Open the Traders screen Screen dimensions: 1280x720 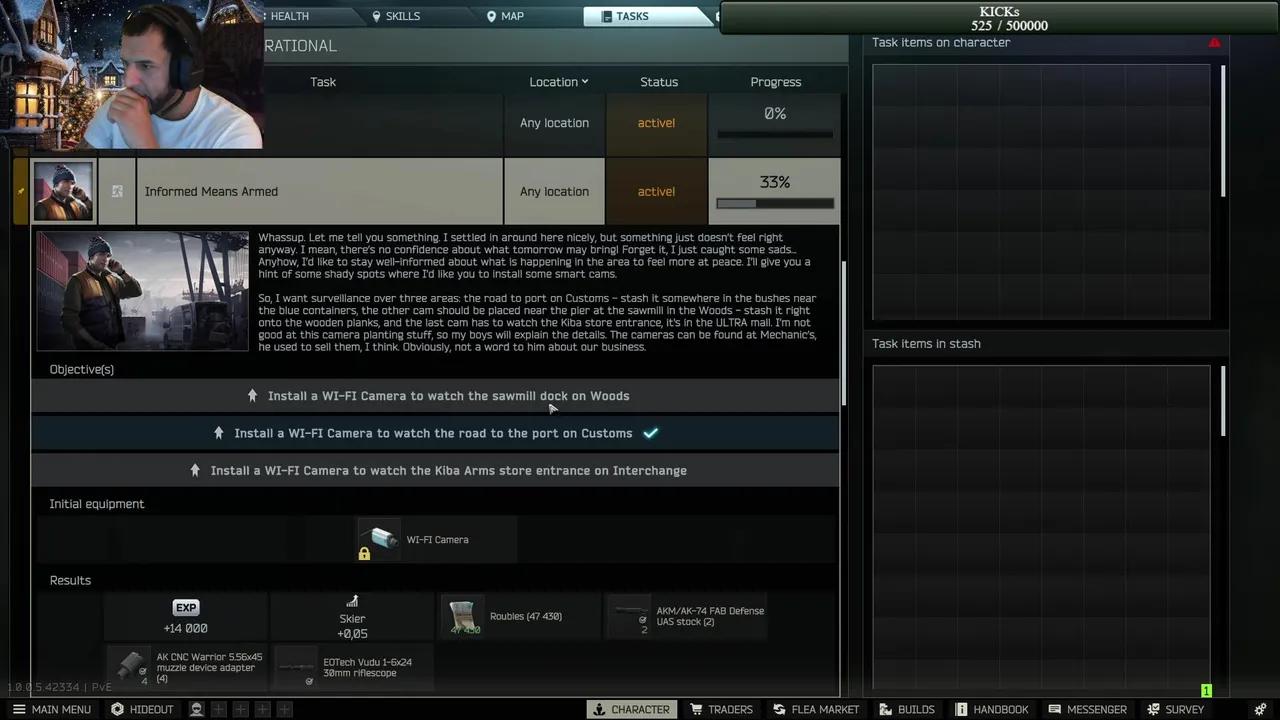point(721,709)
